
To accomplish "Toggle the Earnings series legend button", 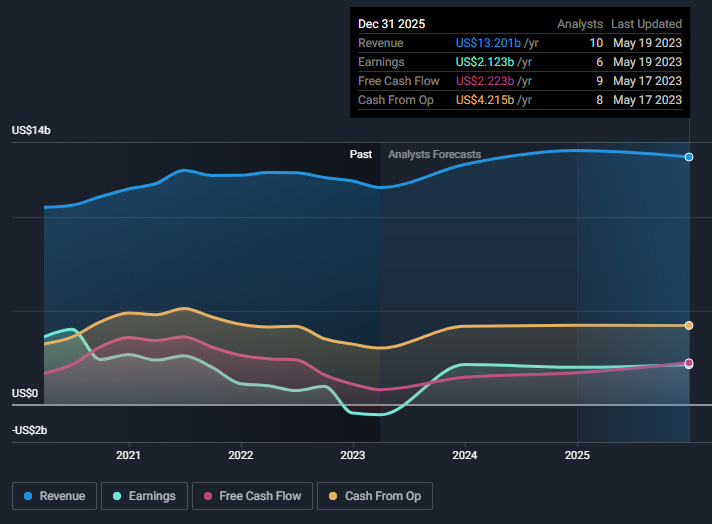I will point(144,496).
